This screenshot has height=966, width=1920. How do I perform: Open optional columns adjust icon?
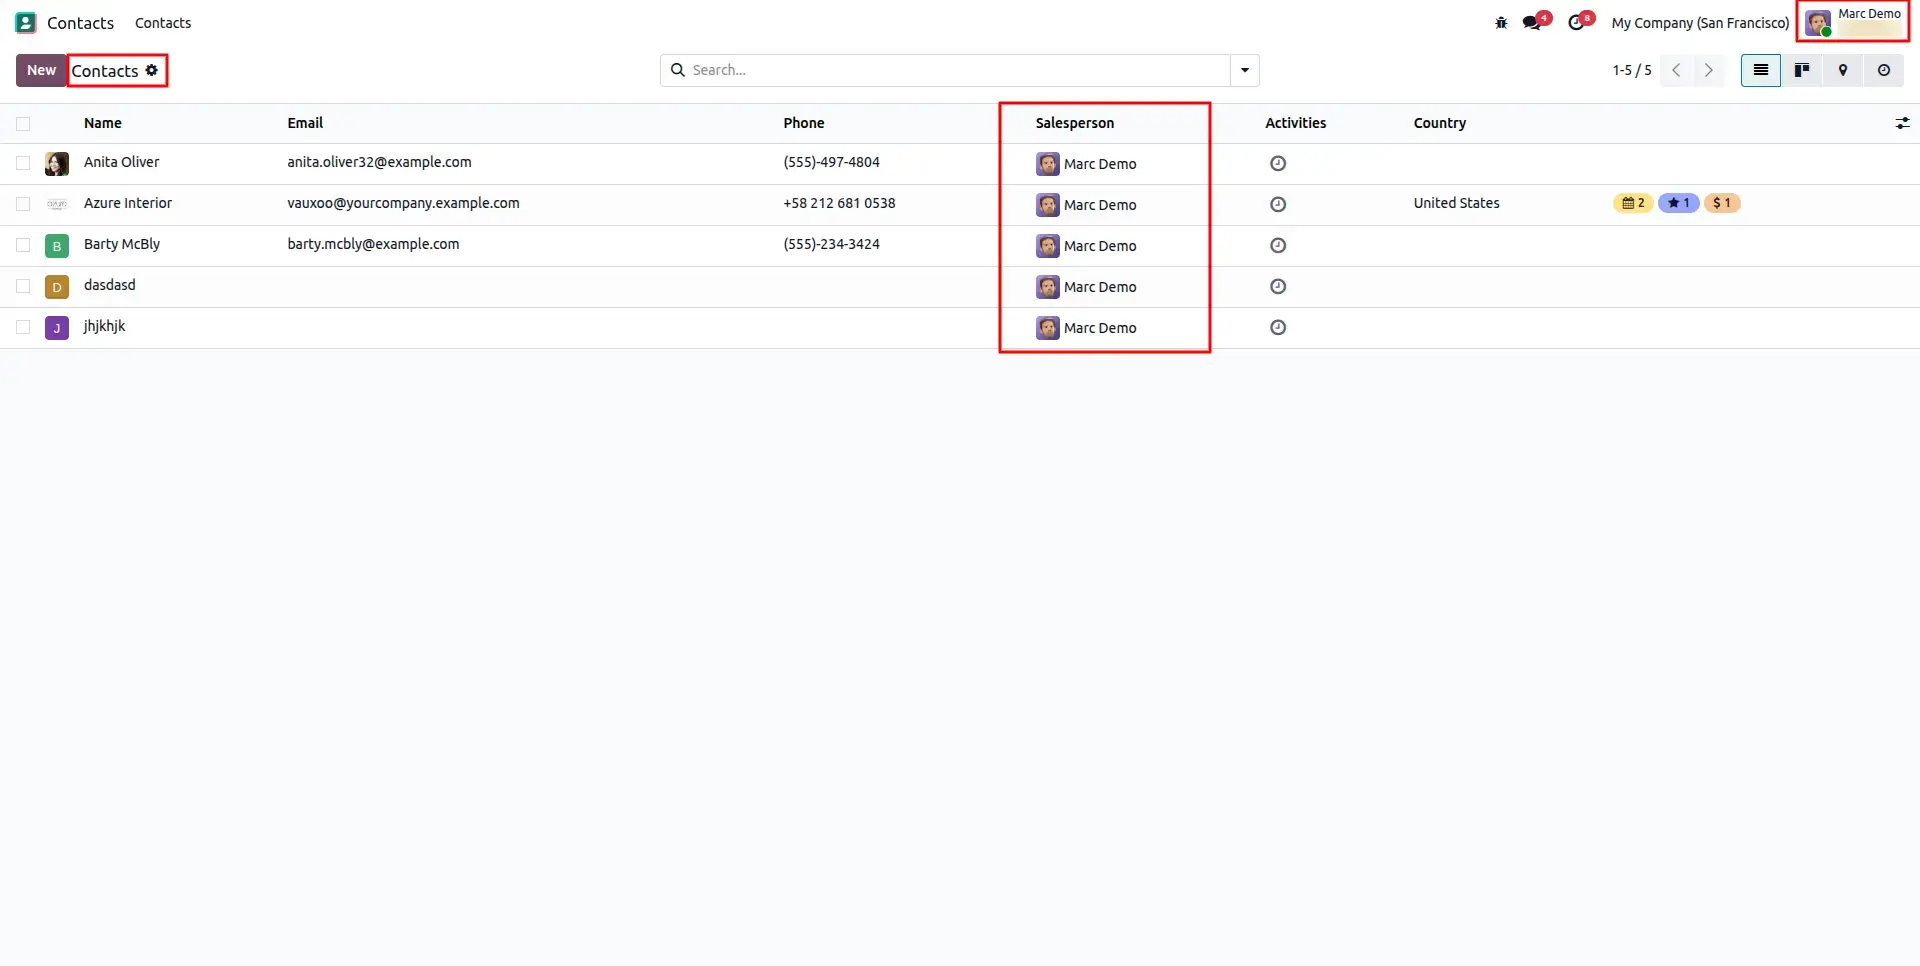(1902, 123)
